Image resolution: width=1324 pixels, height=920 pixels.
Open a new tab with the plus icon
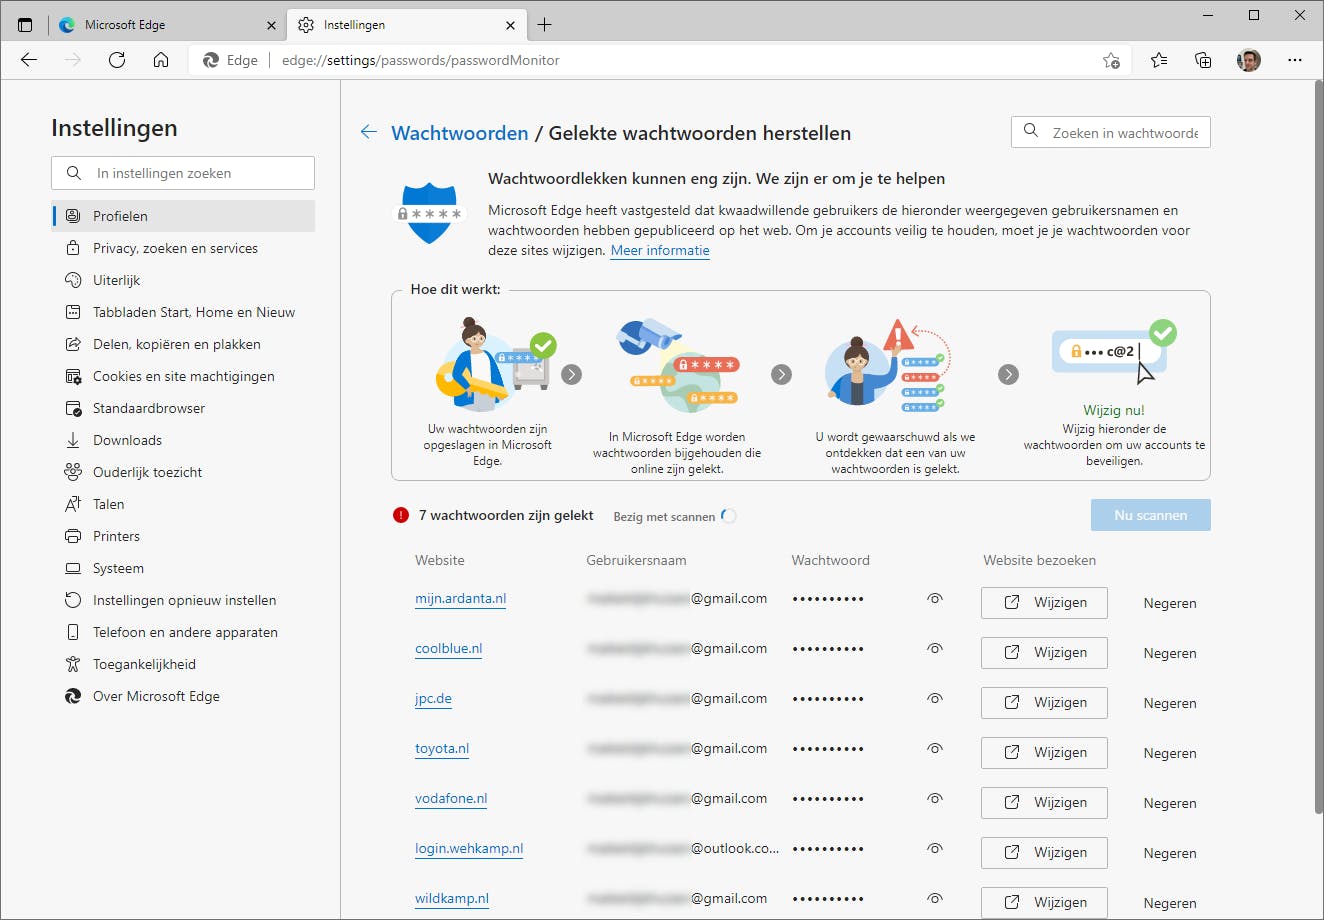544,25
